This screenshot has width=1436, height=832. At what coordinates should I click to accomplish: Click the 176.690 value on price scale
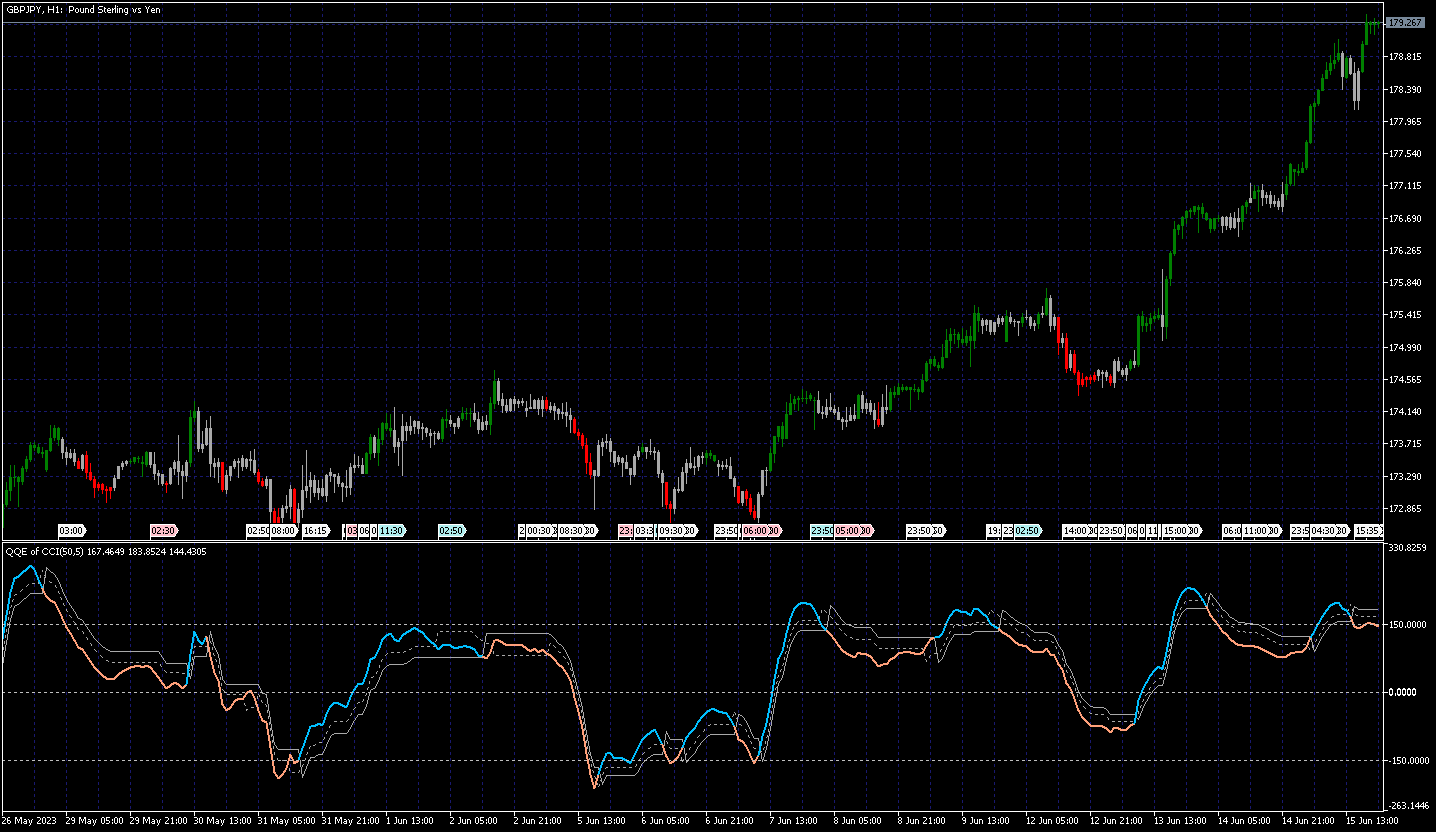(1406, 218)
